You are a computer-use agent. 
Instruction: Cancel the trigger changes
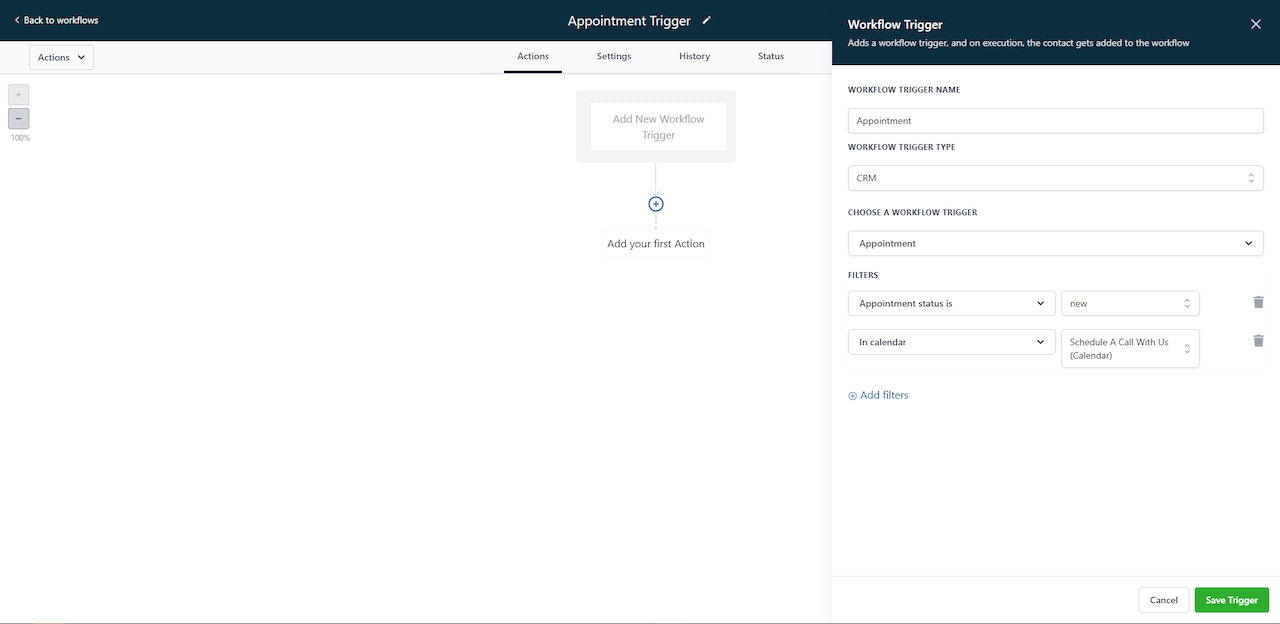pos(1164,600)
